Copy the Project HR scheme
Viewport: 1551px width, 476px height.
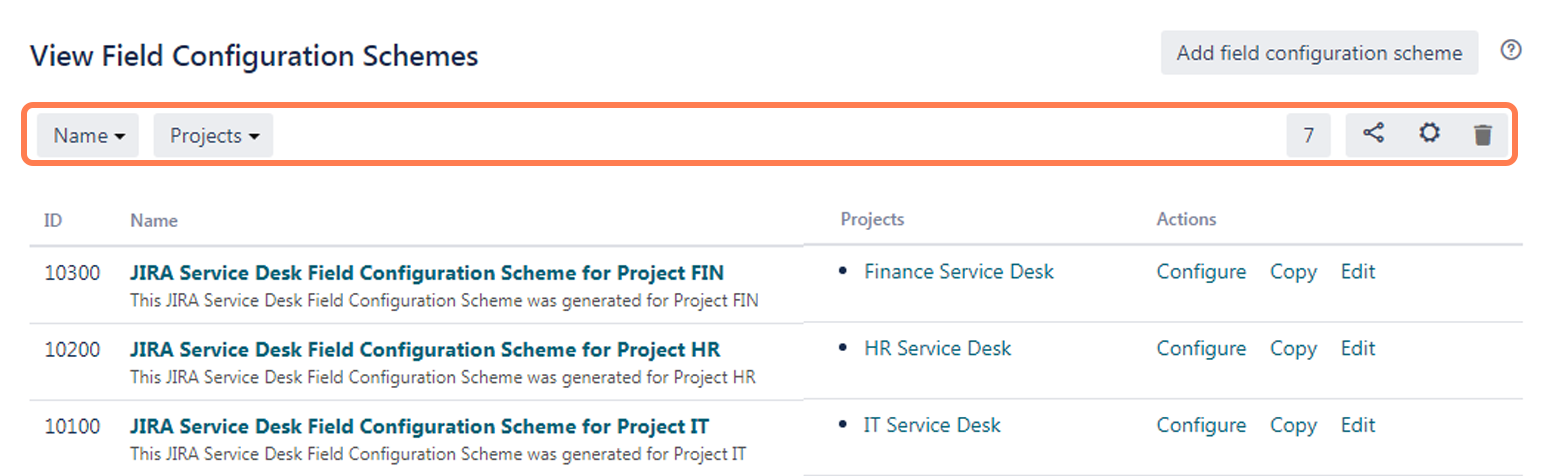1293,348
